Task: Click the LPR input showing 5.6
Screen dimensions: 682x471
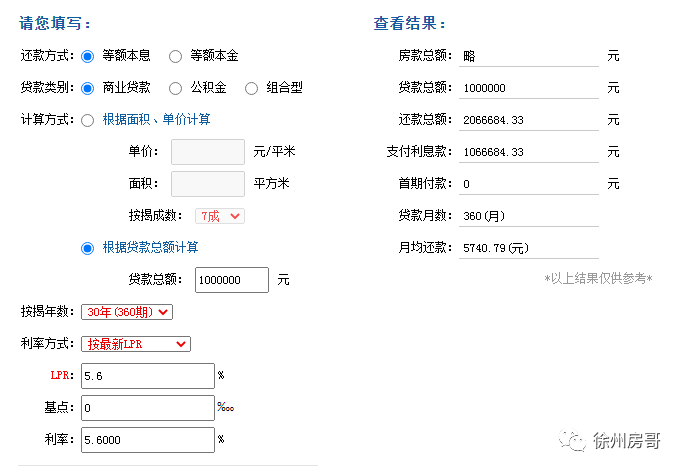Action: click(149, 376)
